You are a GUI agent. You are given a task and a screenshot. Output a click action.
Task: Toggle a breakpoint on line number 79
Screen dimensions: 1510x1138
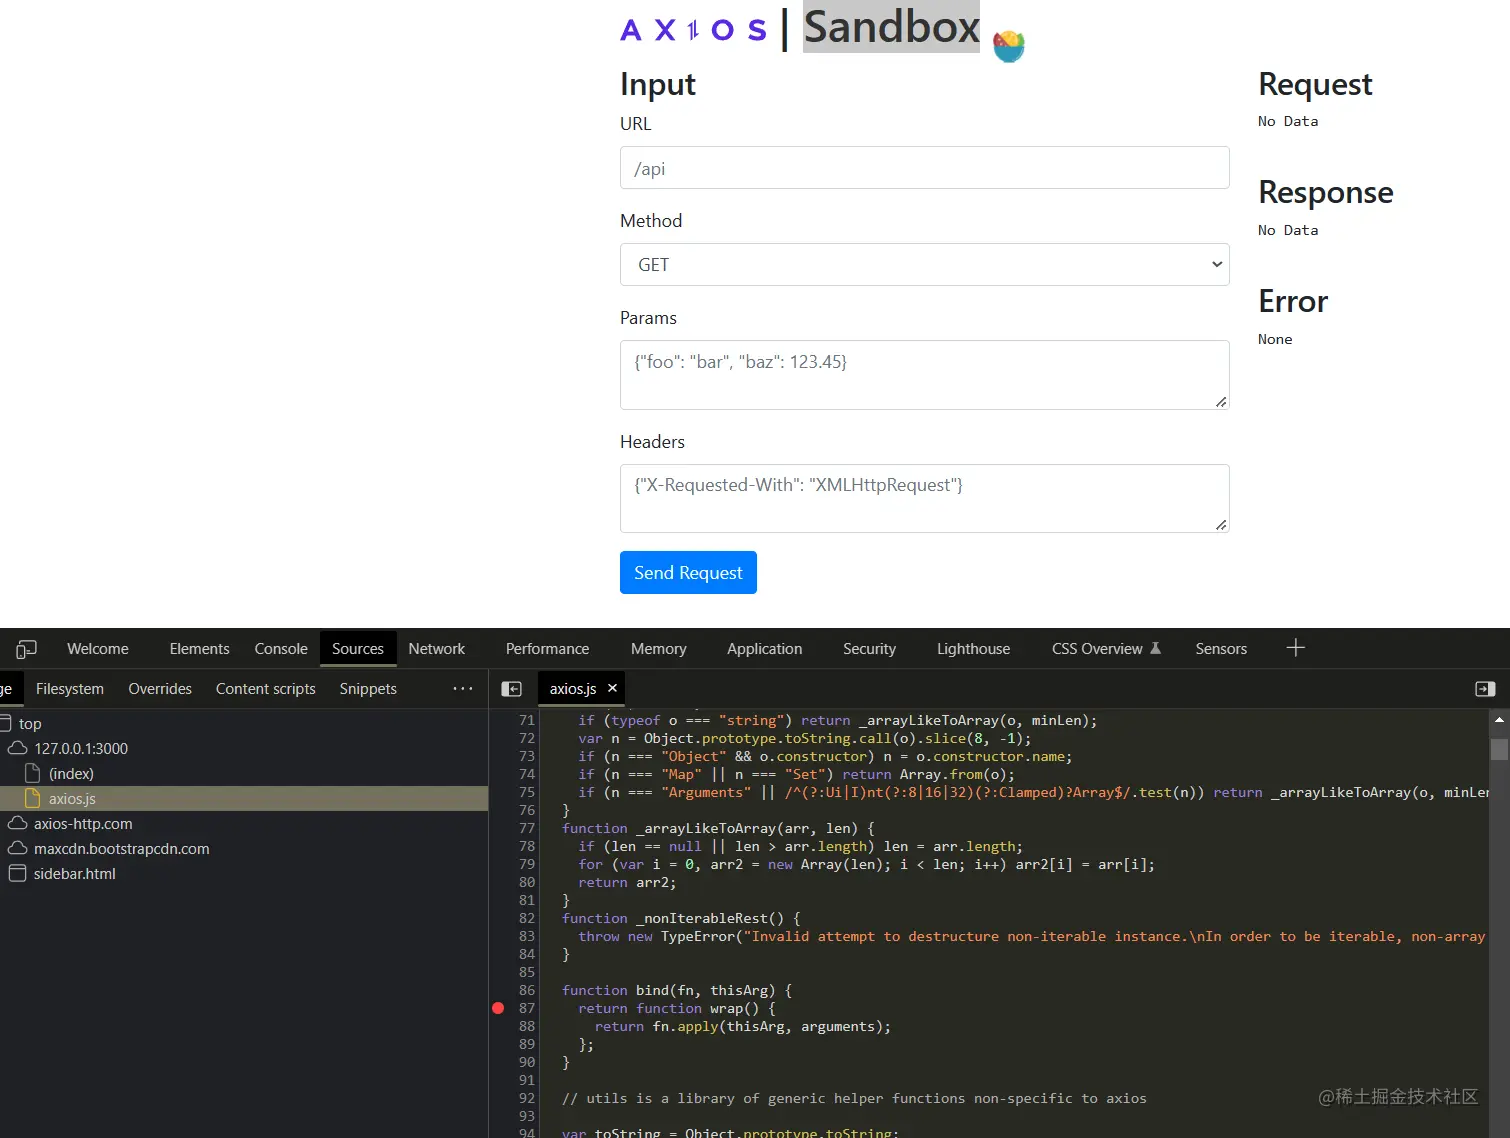[x=527, y=864]
